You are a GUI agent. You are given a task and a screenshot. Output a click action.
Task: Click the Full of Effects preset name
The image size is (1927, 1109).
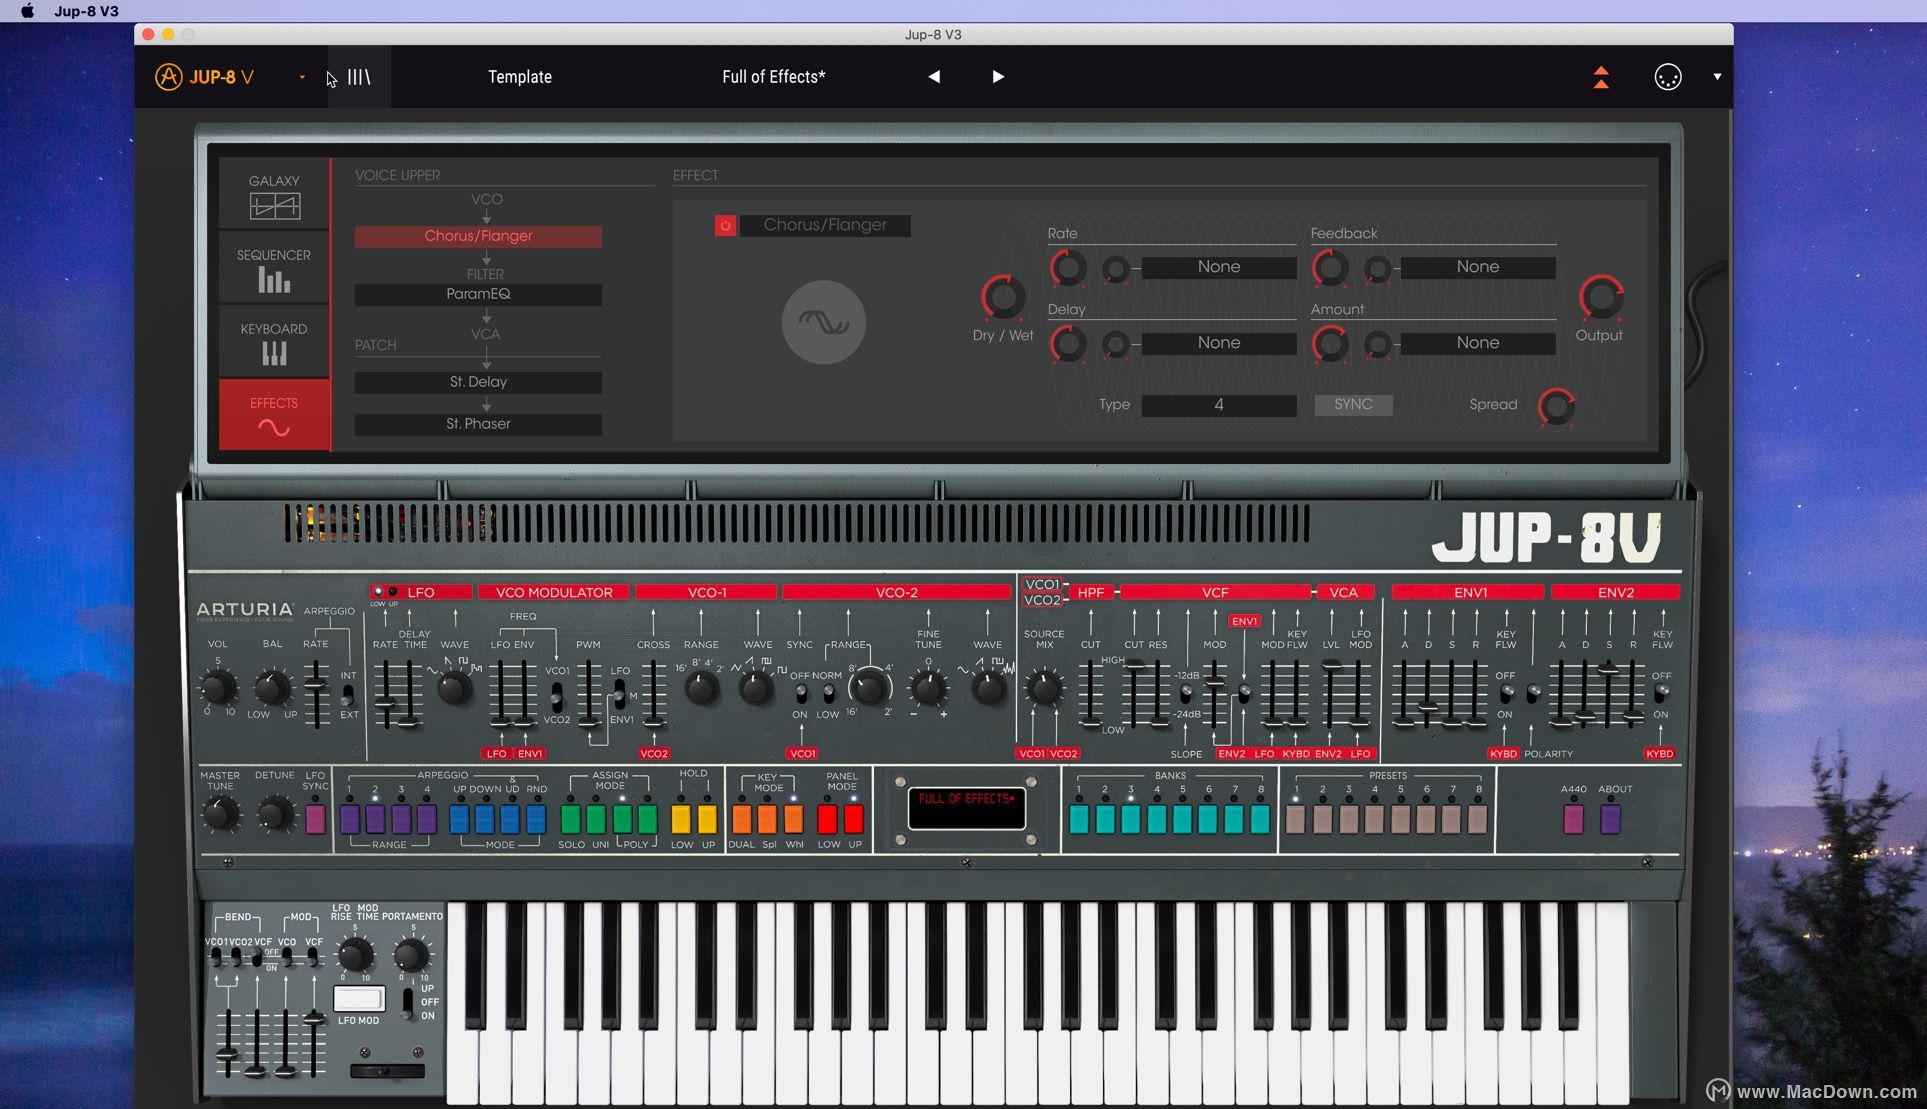[x=774, y=77]
